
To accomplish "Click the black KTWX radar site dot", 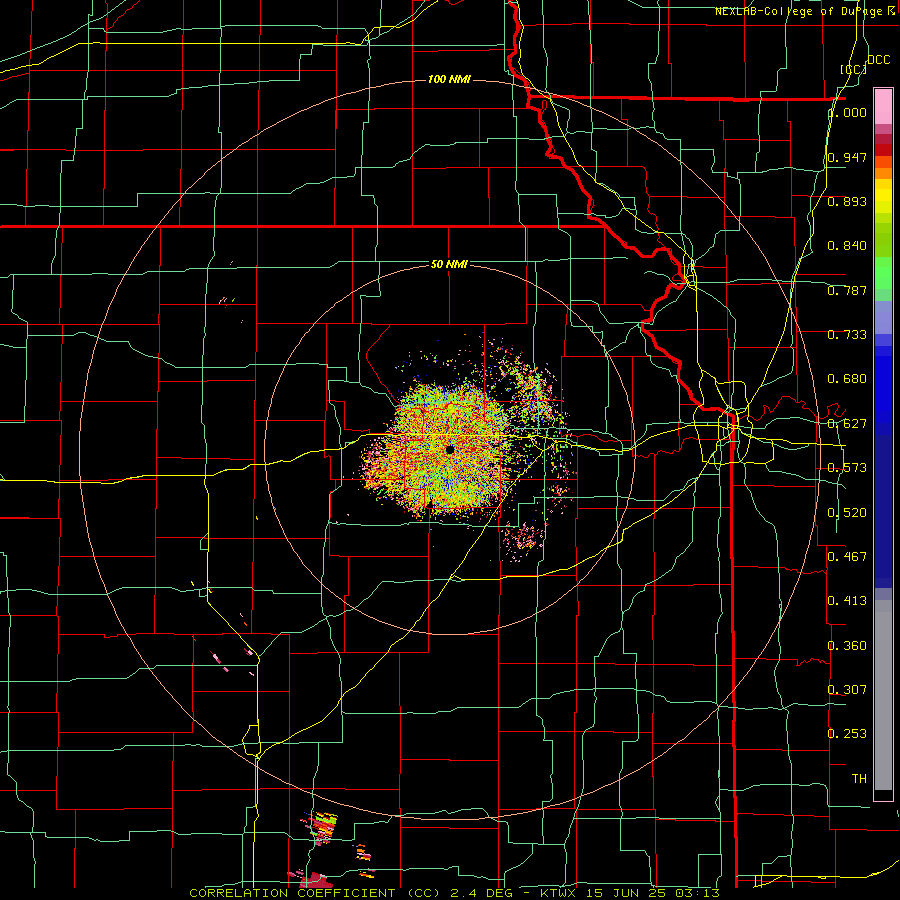I will click(450, 449).
